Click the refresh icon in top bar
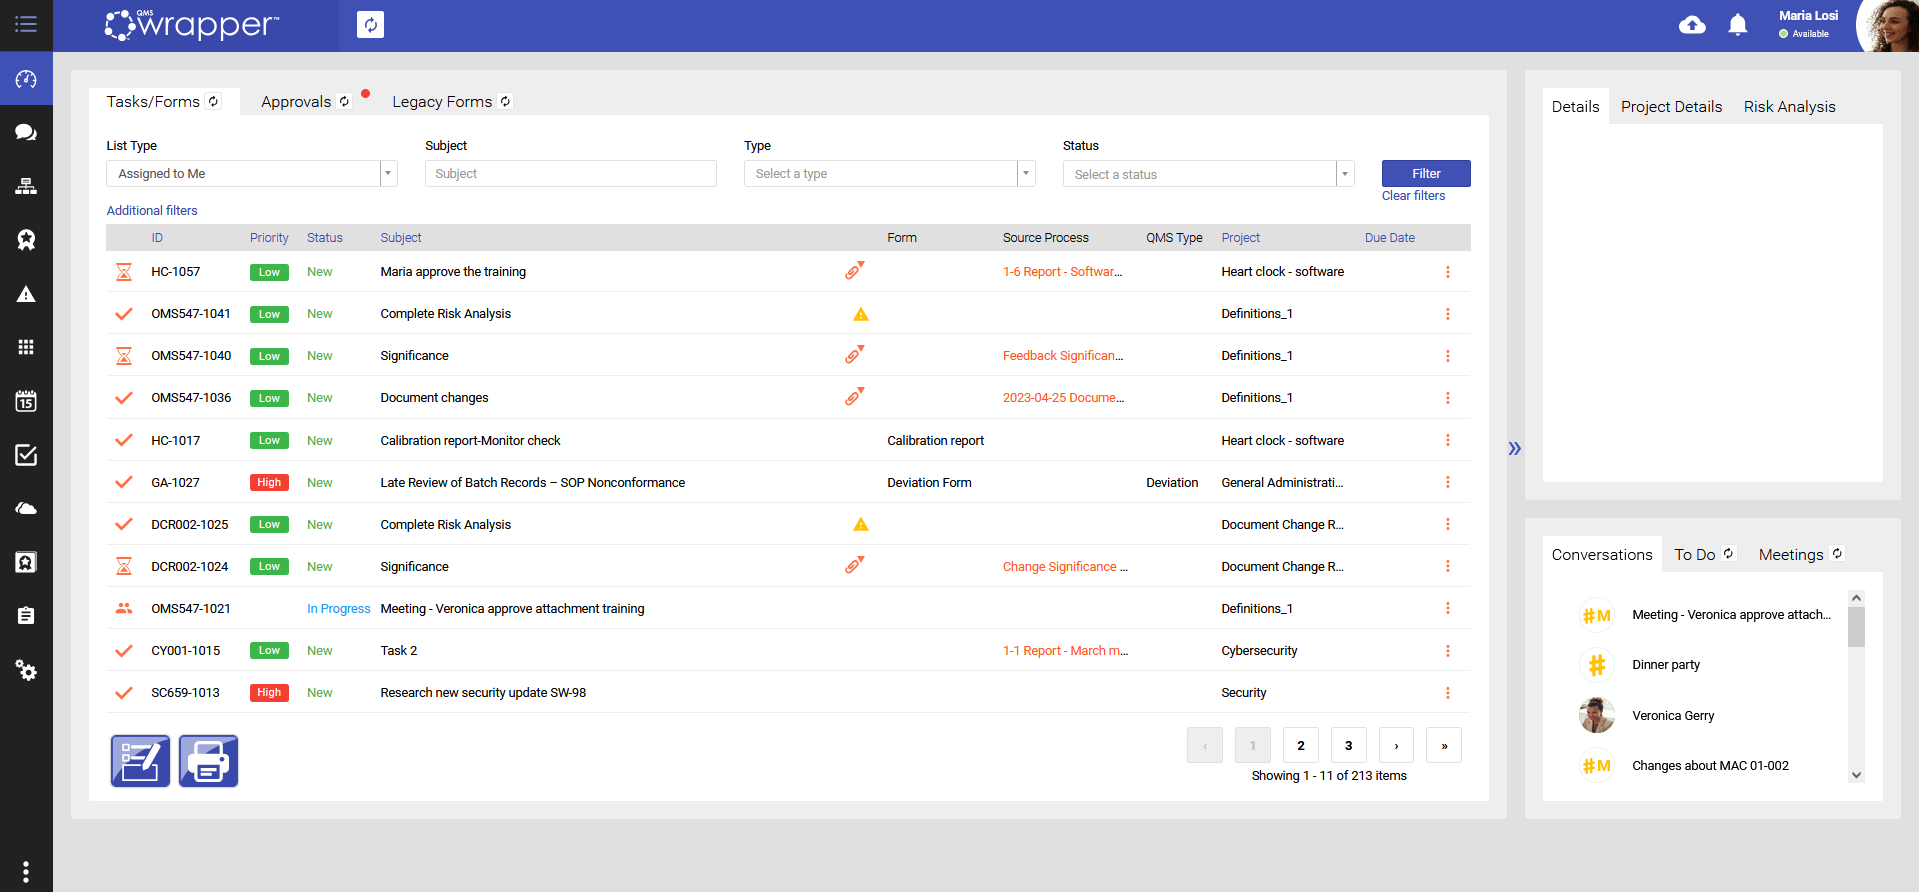The height and width of the screenshot is (892, 1919). point(370,25)
